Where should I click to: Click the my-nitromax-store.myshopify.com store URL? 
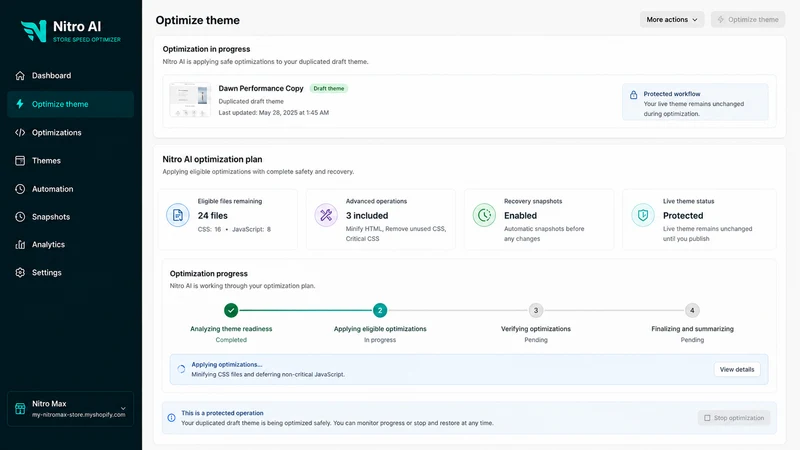79,415
